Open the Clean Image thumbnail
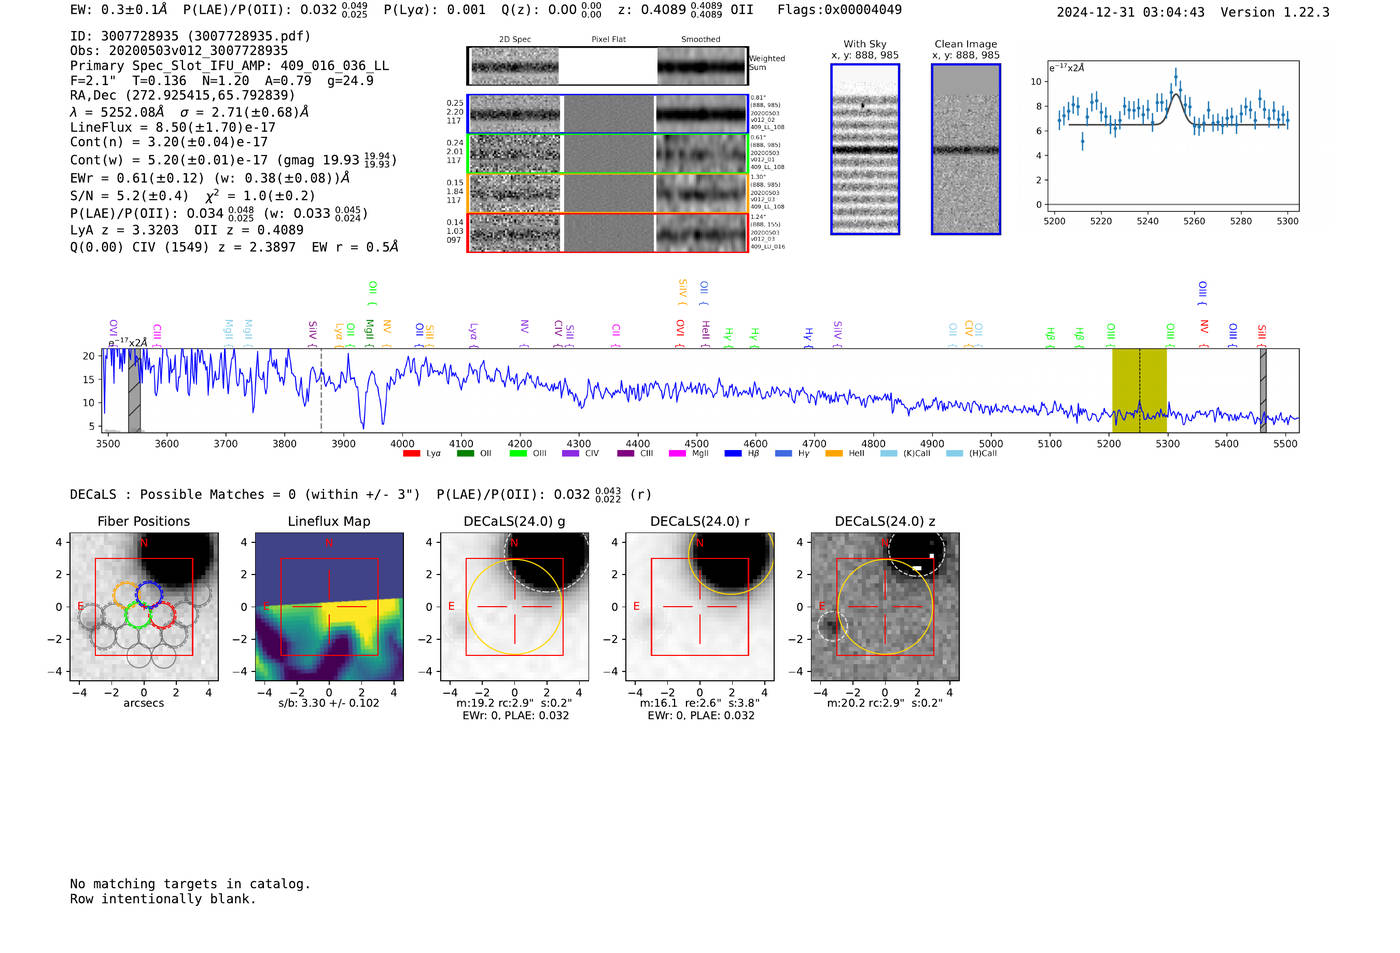The width and height of the screenshot is (1400, 953). point(966,149)
